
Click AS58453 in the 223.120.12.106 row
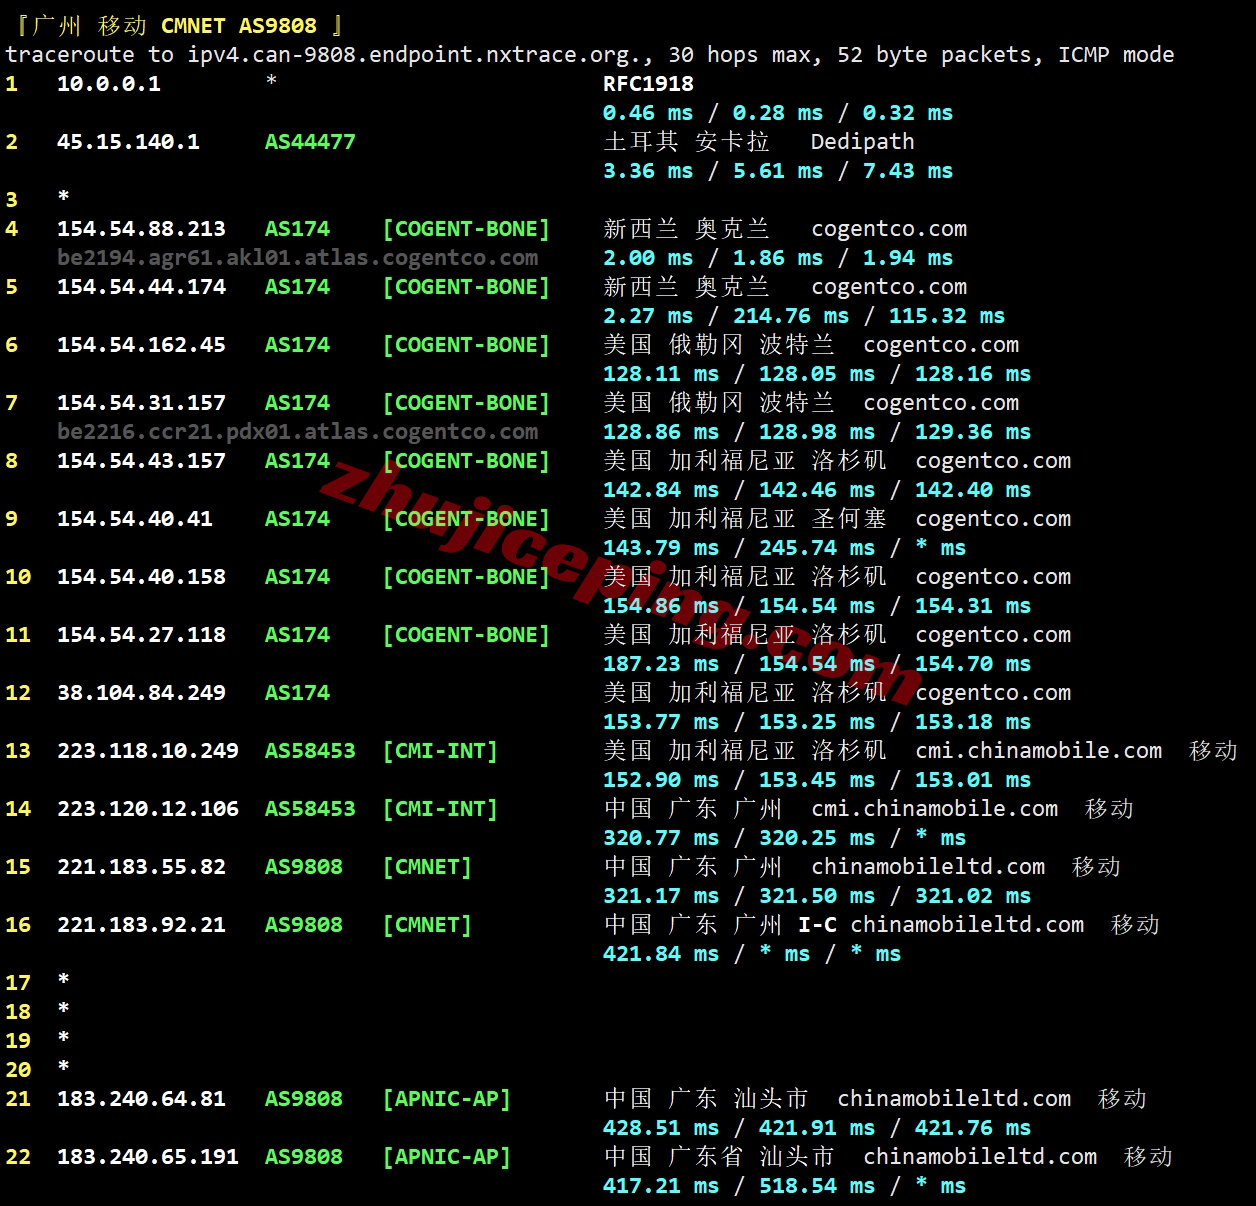(310, 809)
